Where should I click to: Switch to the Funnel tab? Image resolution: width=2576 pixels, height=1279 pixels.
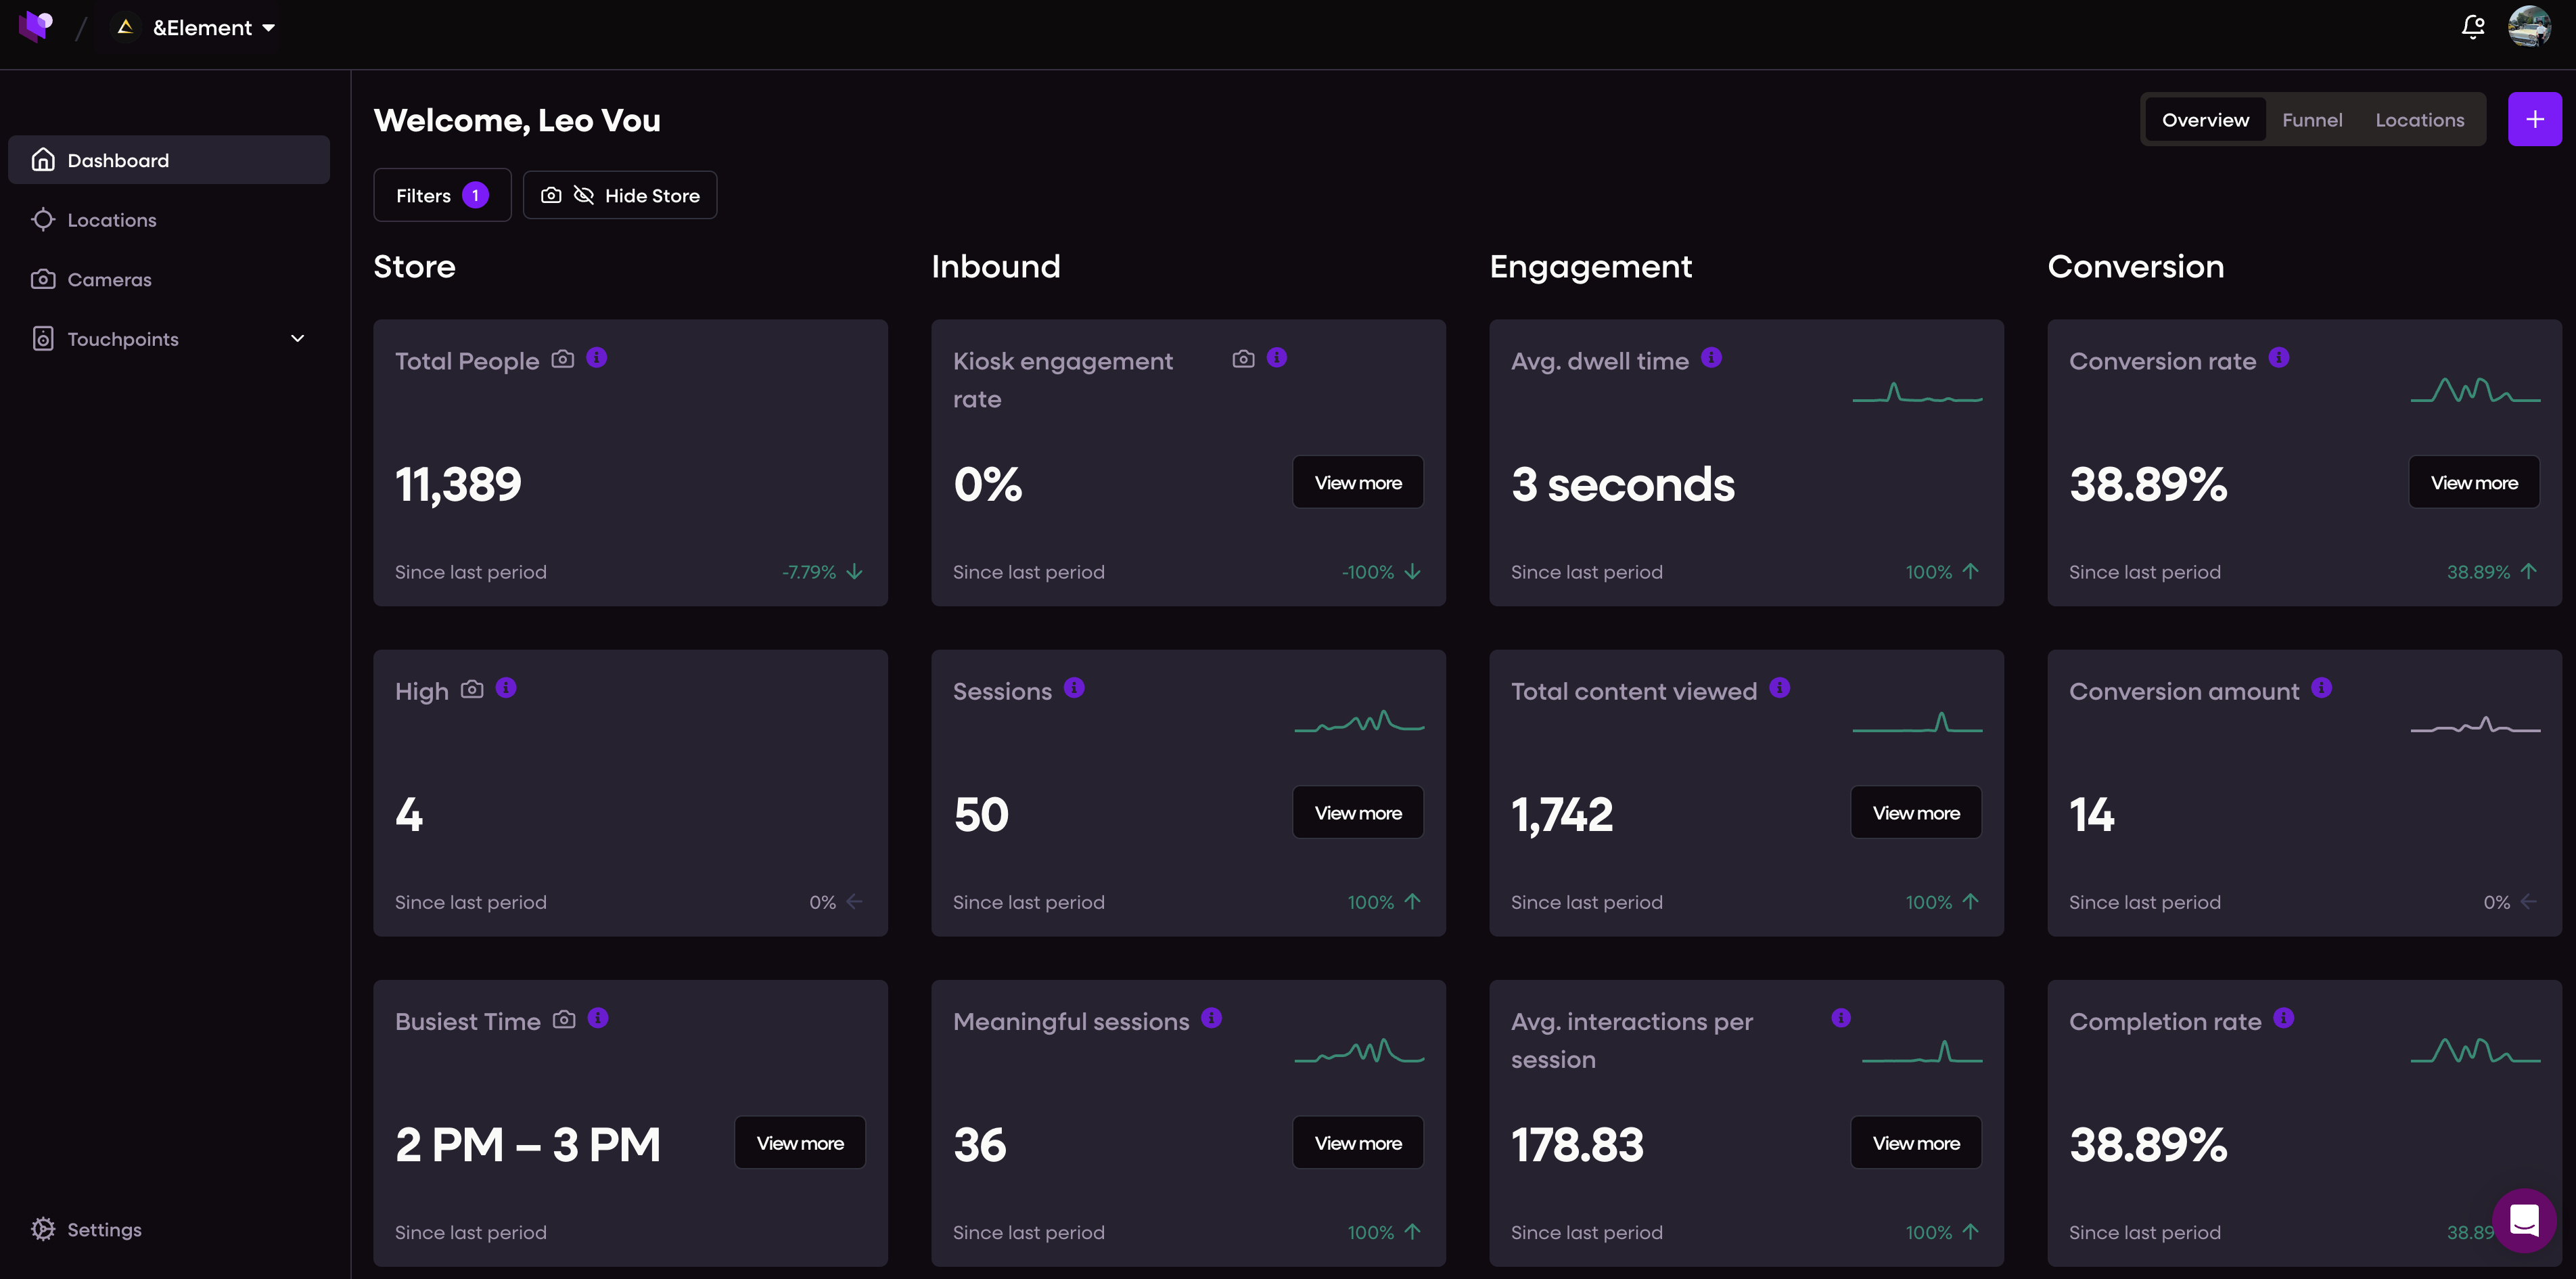[2312, 120]
